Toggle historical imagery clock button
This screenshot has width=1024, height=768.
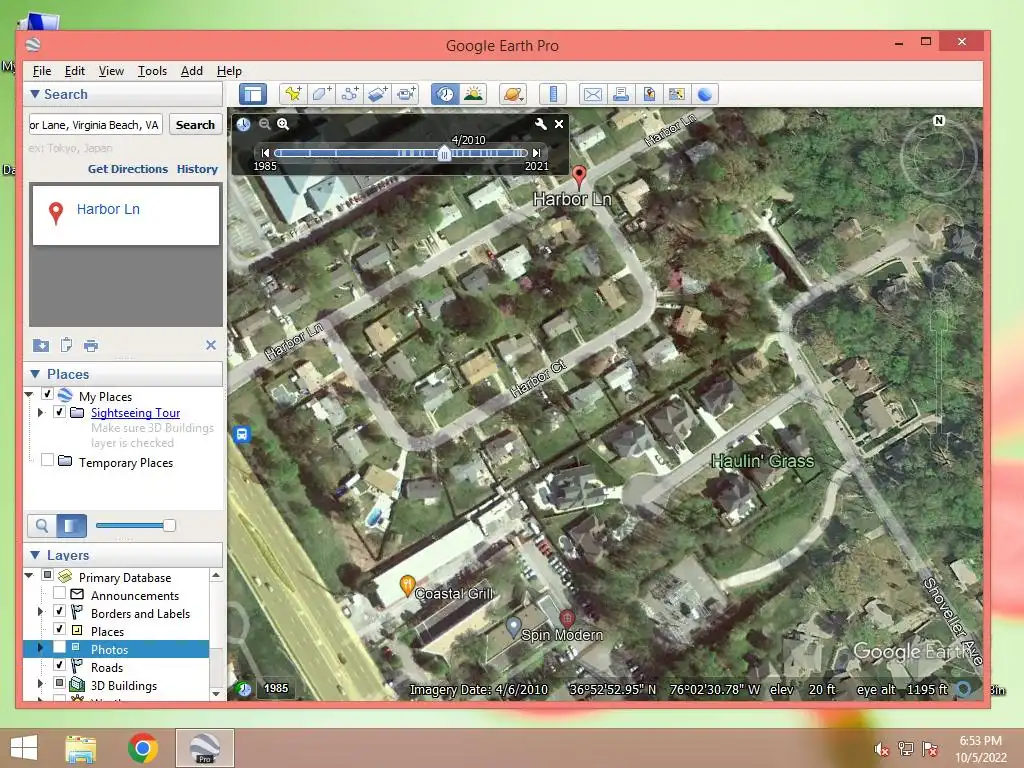tap(445, 94)
